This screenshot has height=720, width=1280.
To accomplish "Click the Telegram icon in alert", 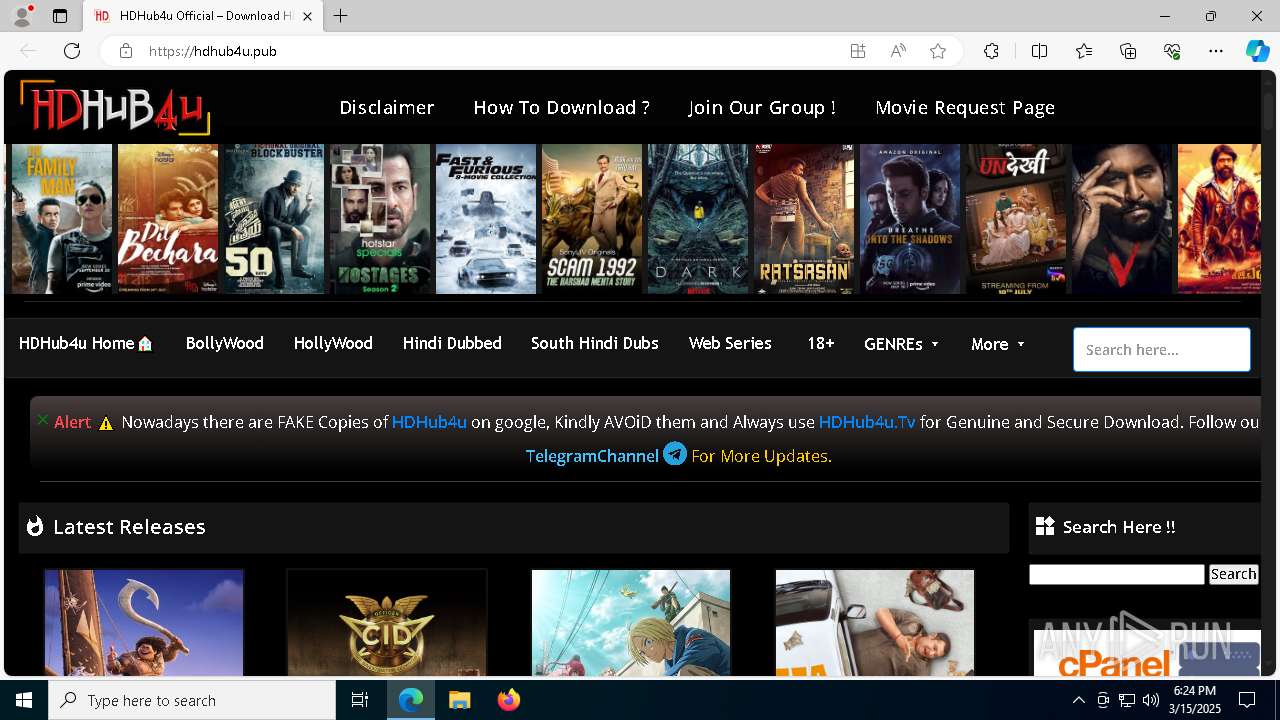I will click(675, 454).
